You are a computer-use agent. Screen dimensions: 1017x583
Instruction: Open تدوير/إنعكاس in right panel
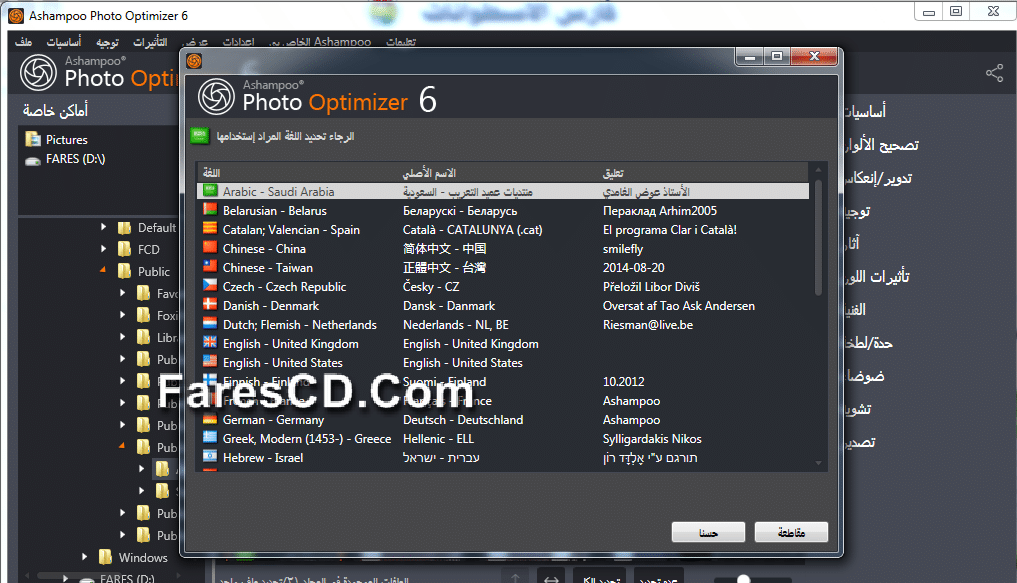click(877, 178)
